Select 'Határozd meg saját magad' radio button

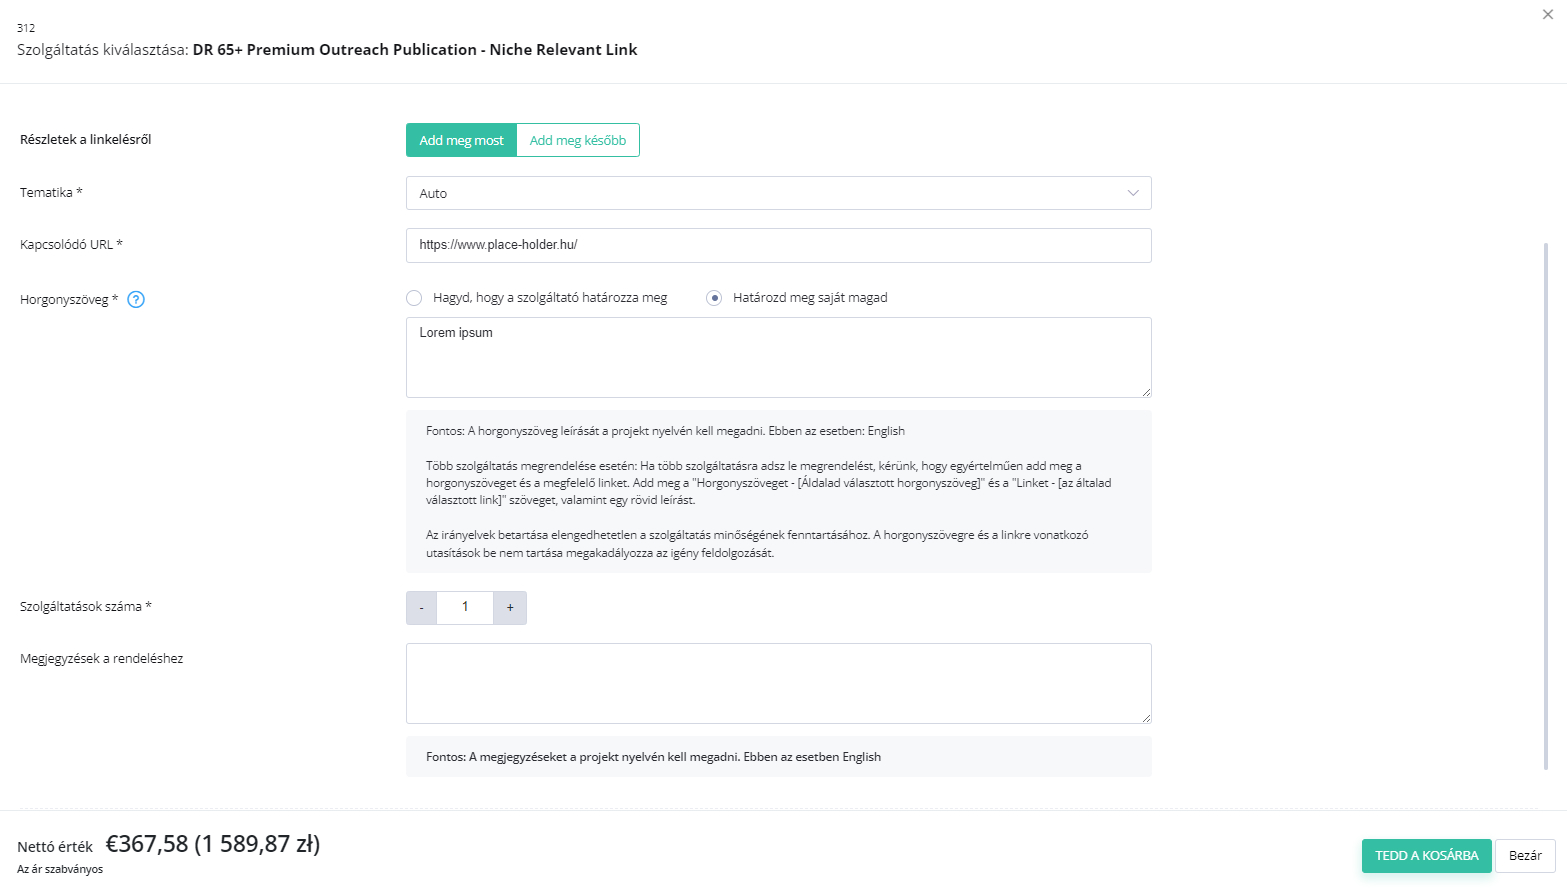[714, 298]
